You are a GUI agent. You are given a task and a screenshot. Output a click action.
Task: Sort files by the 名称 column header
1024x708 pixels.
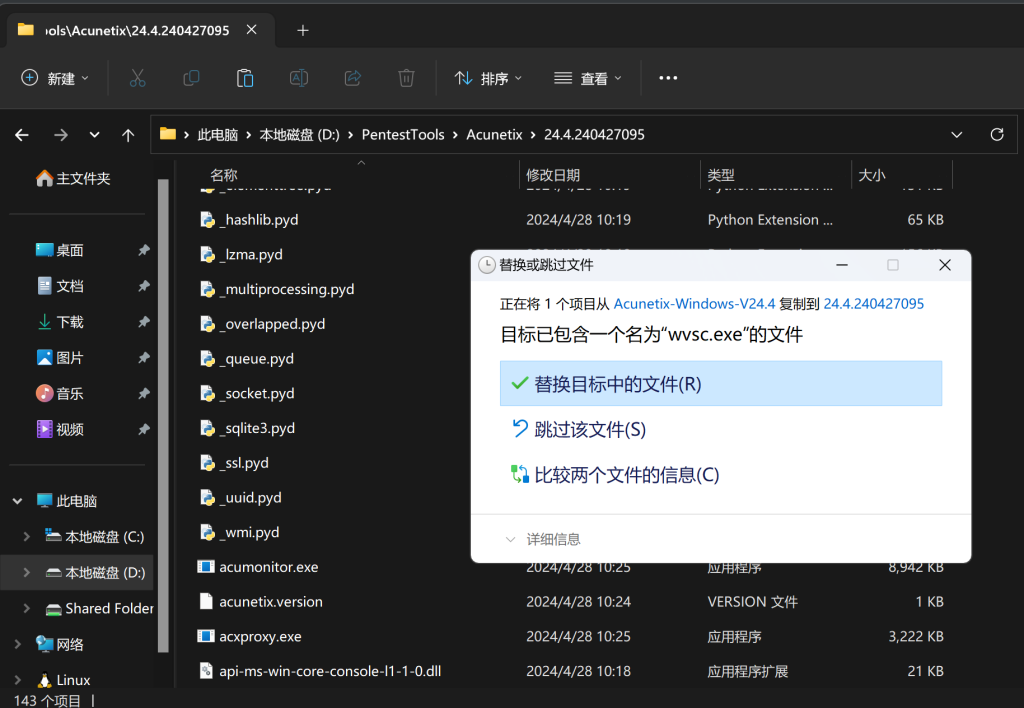[x=222, y=174]
